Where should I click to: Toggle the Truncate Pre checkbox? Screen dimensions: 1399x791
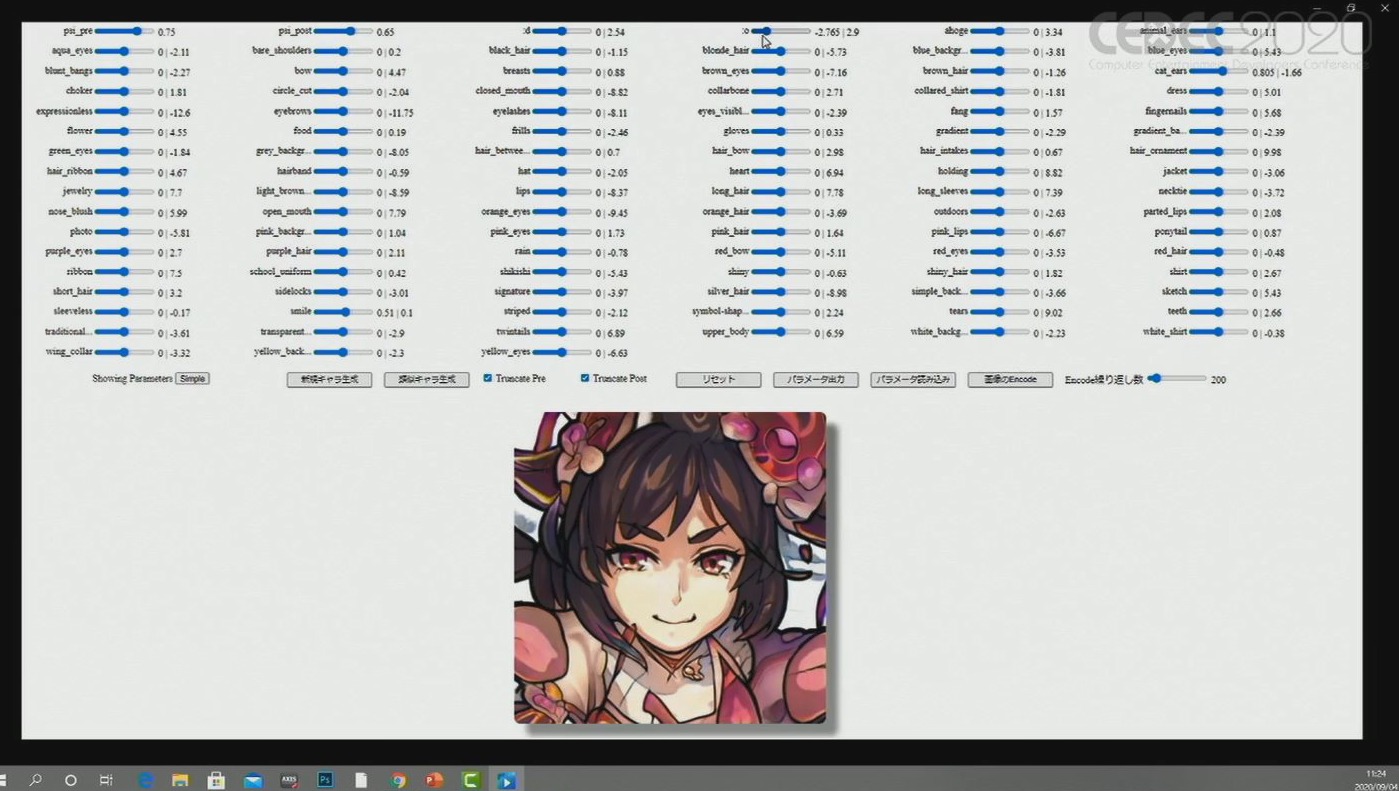[488, 378]
